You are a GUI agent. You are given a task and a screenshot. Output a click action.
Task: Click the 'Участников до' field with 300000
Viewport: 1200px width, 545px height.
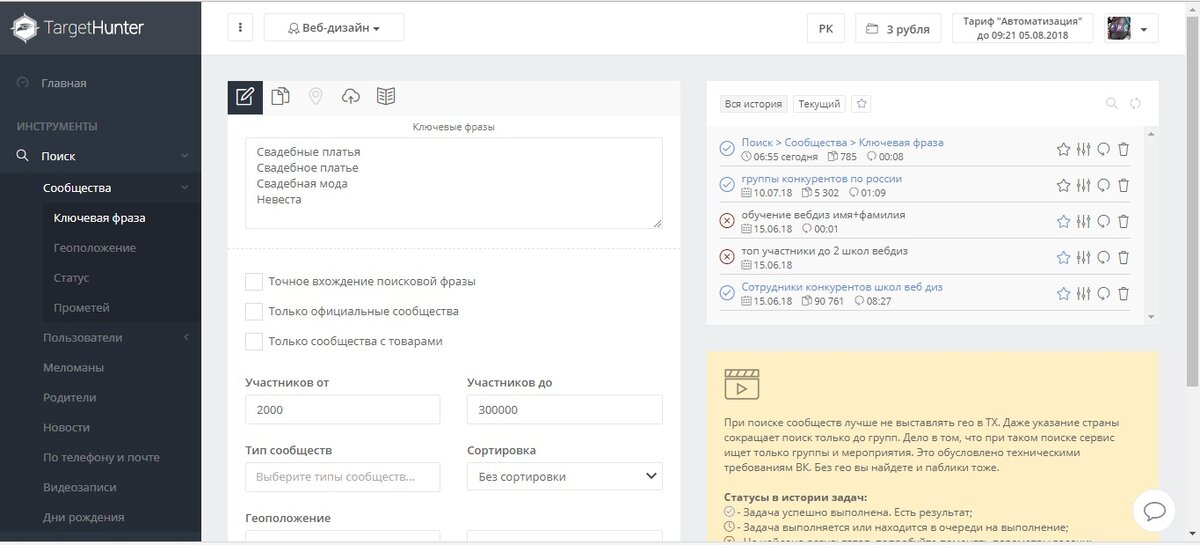click(564, 410)
